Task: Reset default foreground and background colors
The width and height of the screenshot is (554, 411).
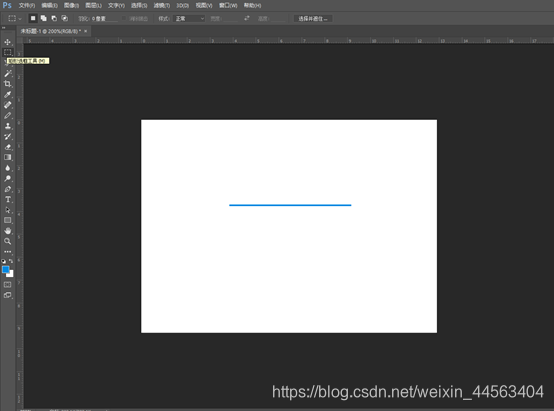Action: tap(4, 261)
